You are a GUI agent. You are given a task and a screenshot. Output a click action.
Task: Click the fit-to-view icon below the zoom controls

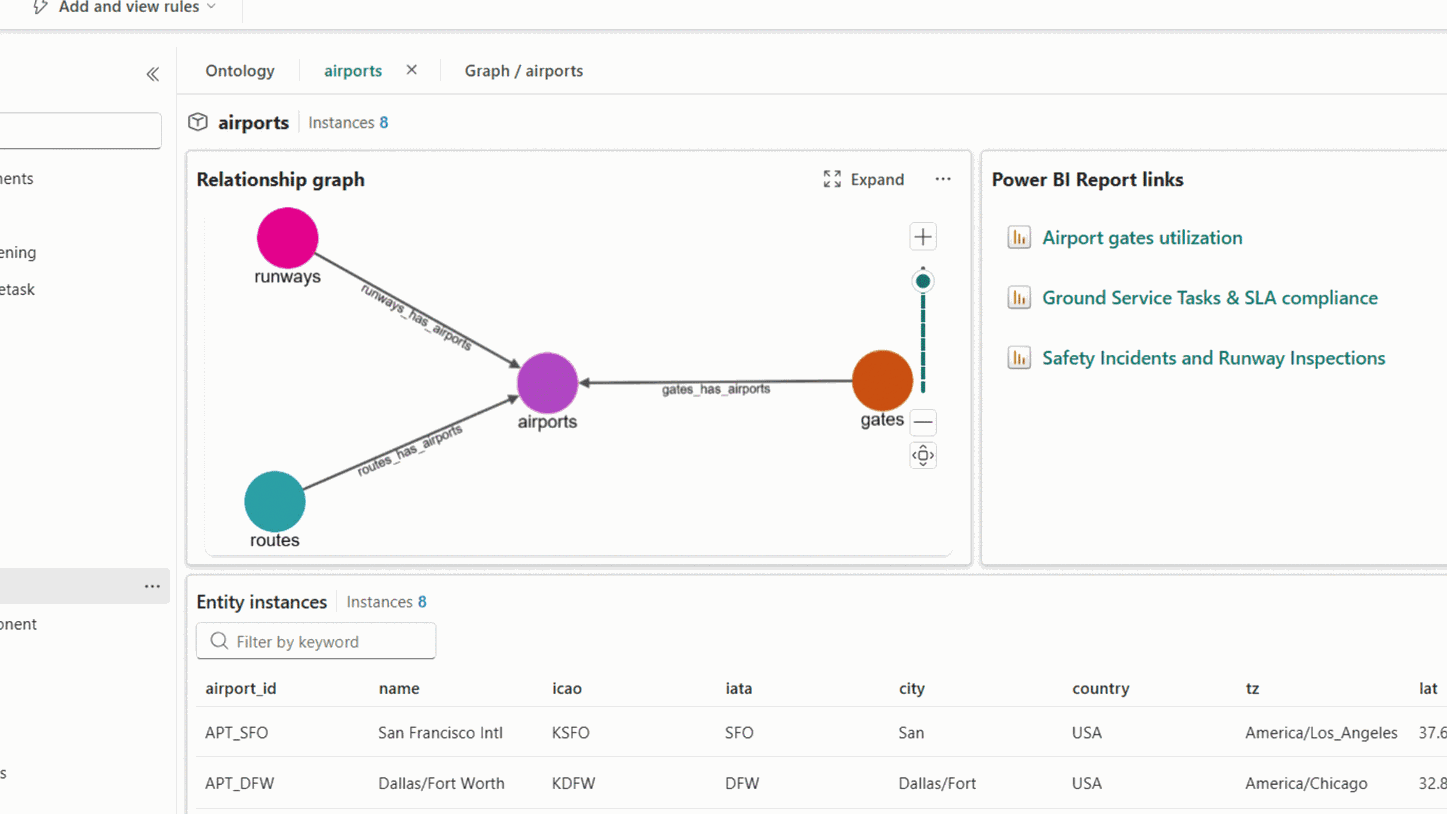[922, 455]
